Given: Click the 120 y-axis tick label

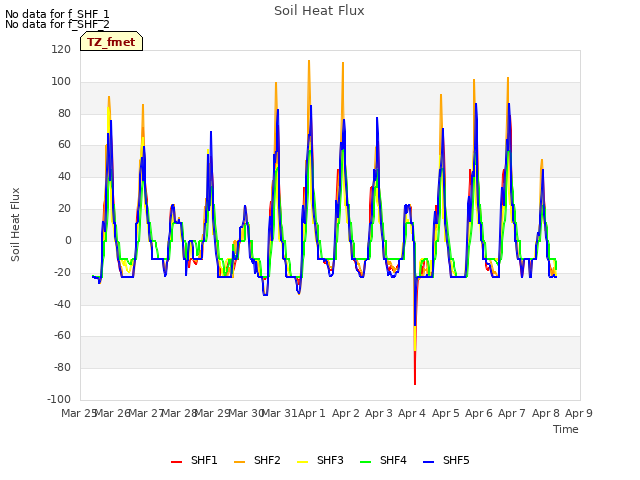Looking at the screenshot, I should click(x=61, y=49).
